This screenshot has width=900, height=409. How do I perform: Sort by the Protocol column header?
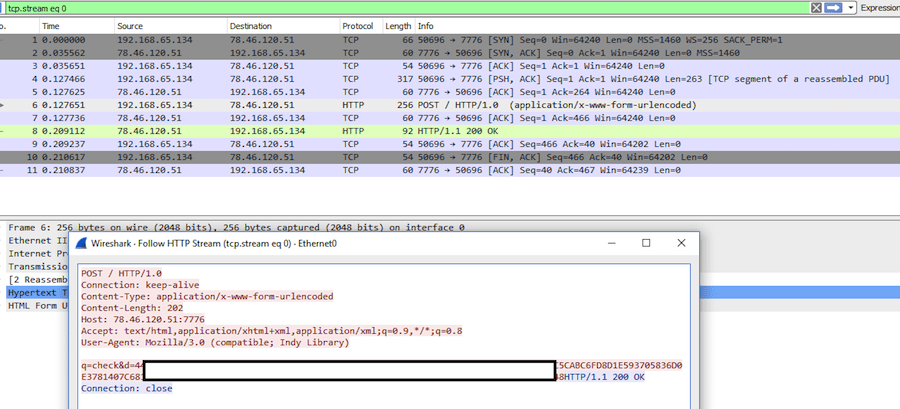pos(361,26)
